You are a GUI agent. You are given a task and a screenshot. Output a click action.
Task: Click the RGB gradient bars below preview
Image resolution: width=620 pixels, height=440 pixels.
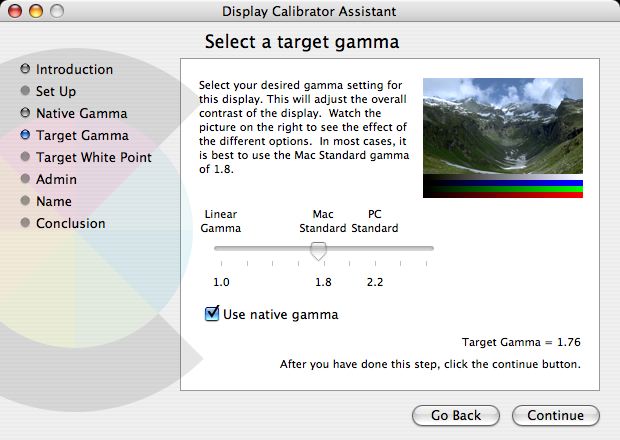click(x=503, y=186)
